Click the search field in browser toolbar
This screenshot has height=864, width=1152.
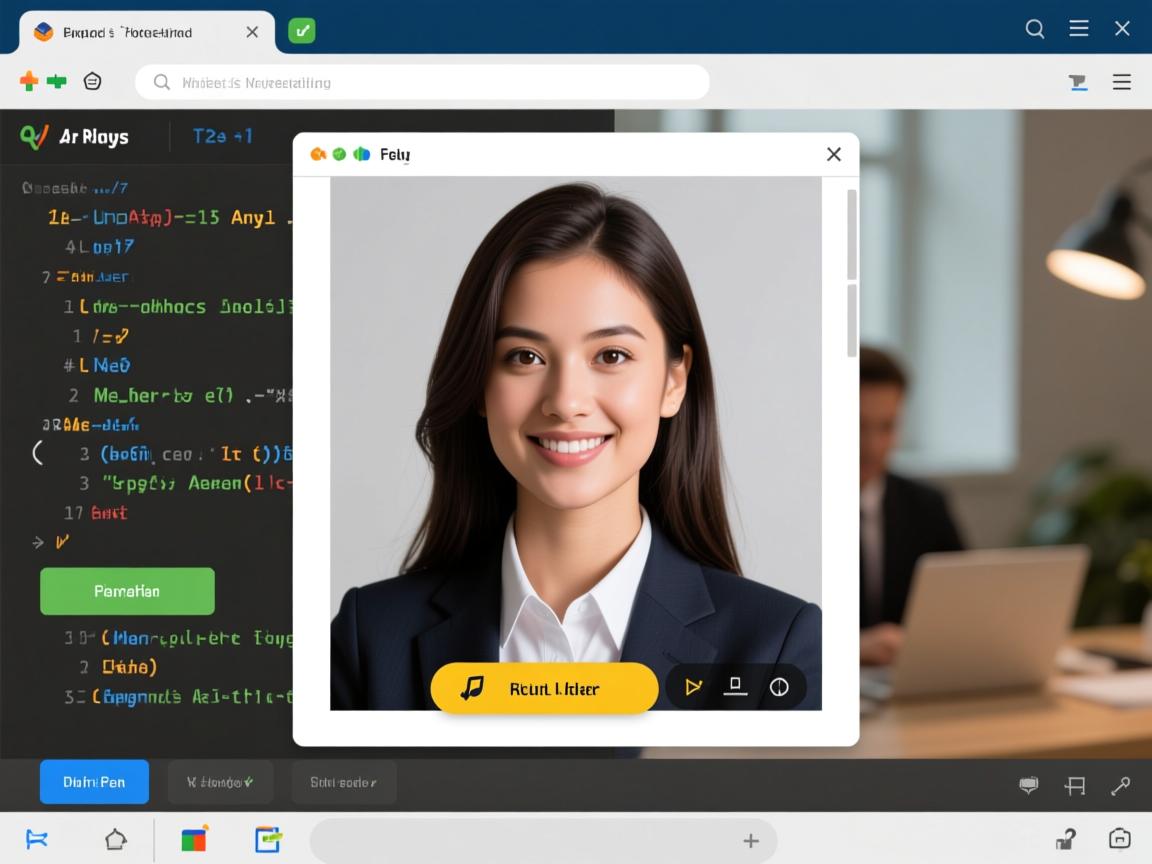pos(422,83)
